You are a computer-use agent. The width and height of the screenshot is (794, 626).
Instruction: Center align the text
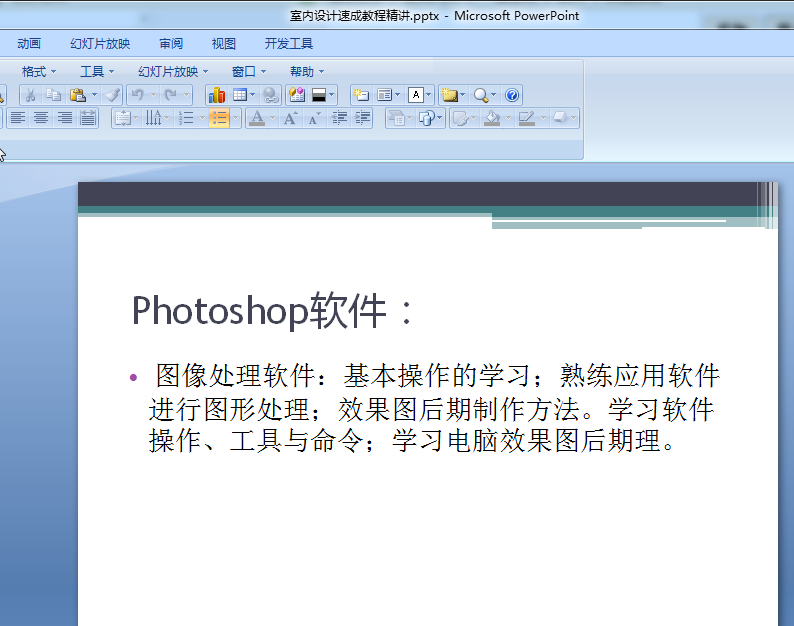coord(41,118)
